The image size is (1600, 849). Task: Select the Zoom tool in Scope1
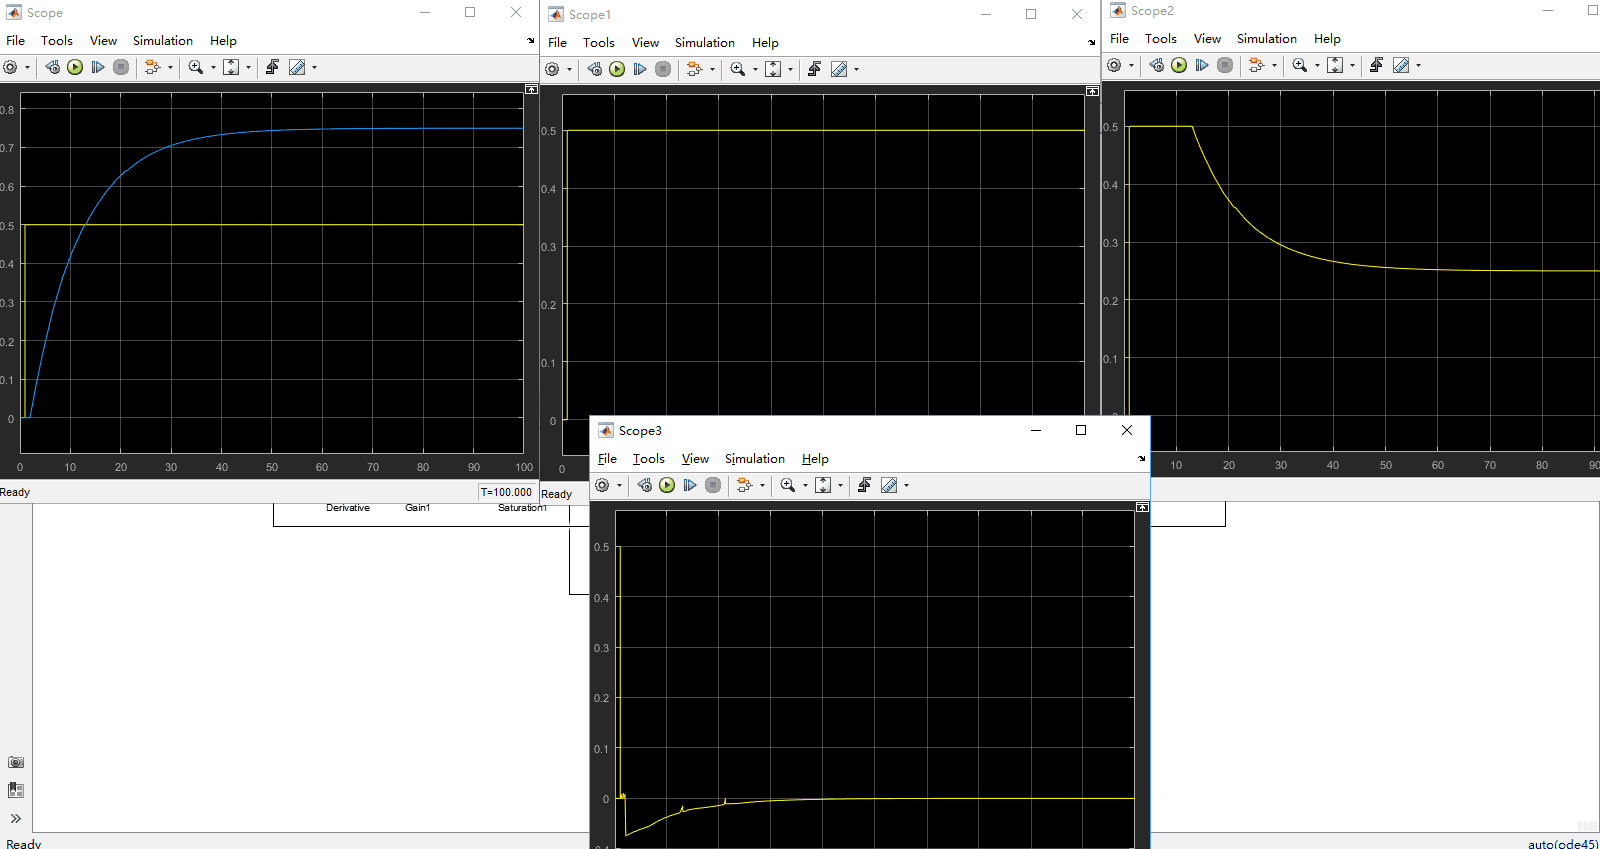[738, 69]
